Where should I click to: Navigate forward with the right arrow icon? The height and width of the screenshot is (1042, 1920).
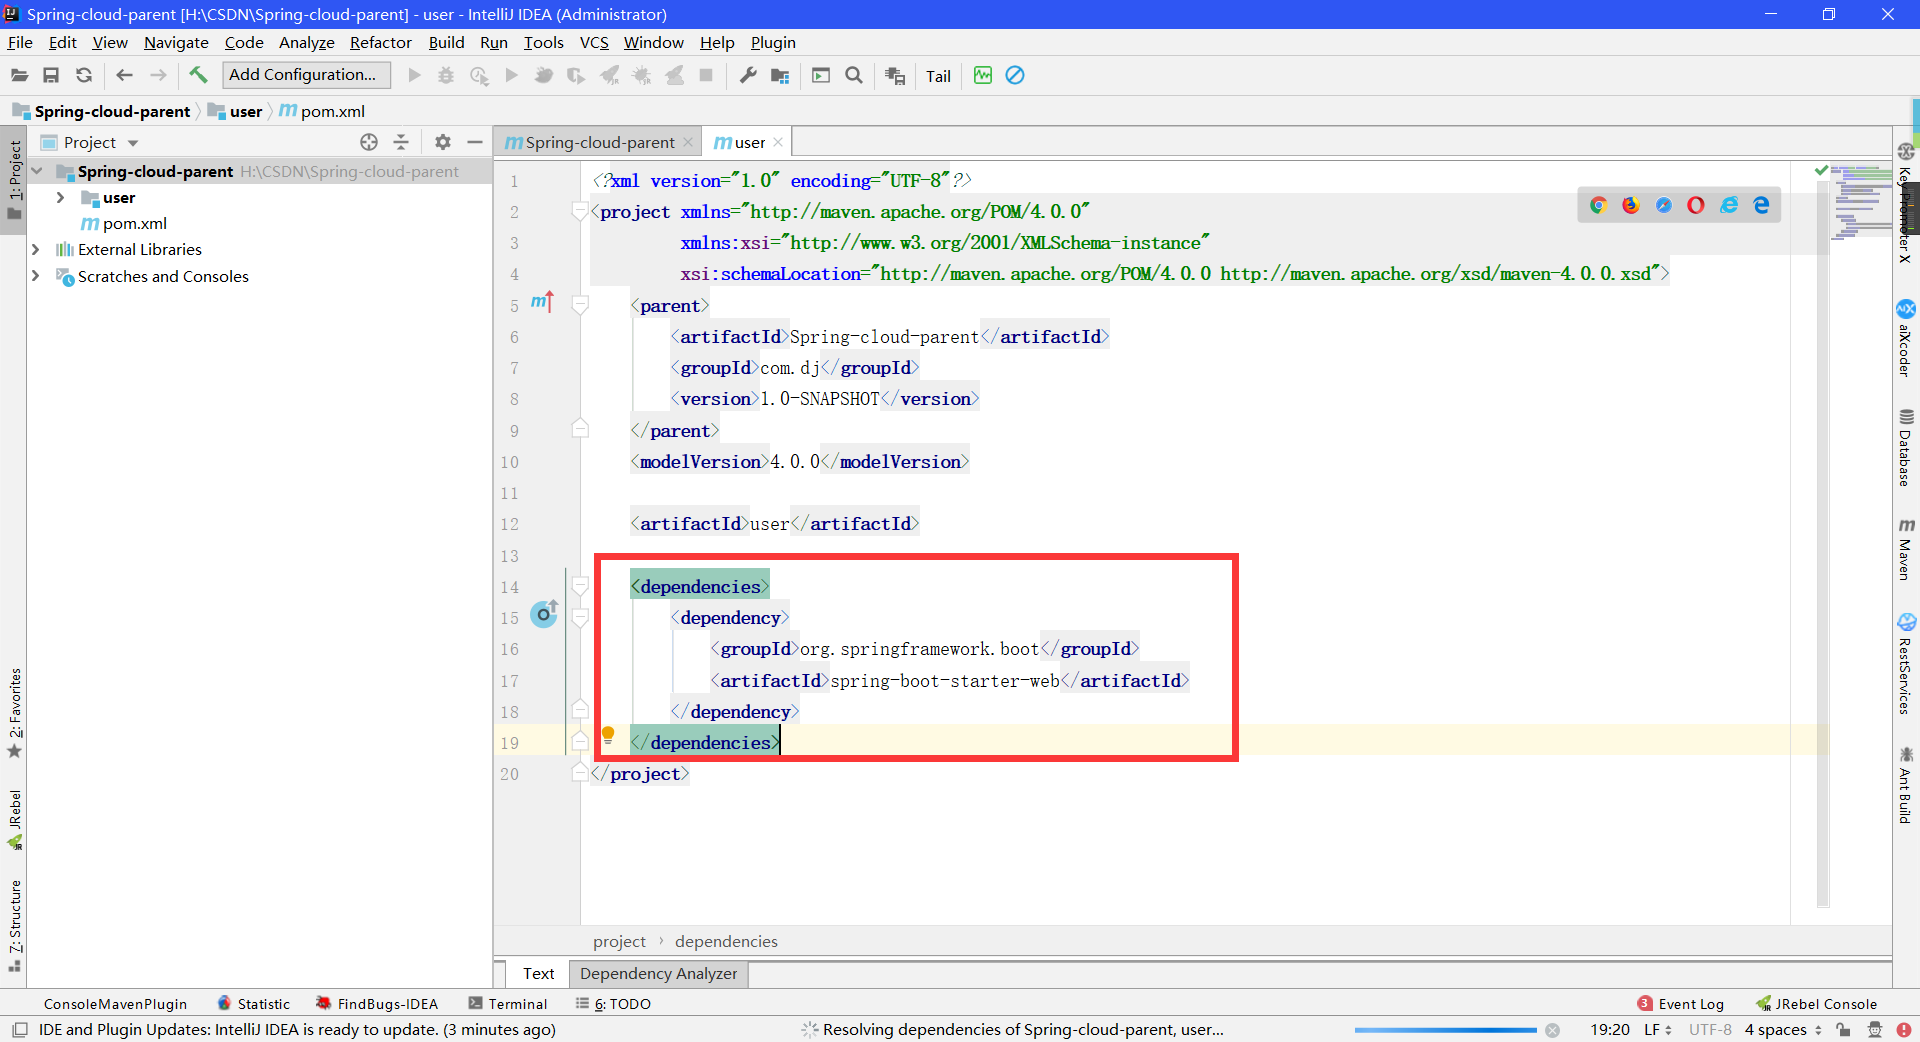tap(158, 75)
